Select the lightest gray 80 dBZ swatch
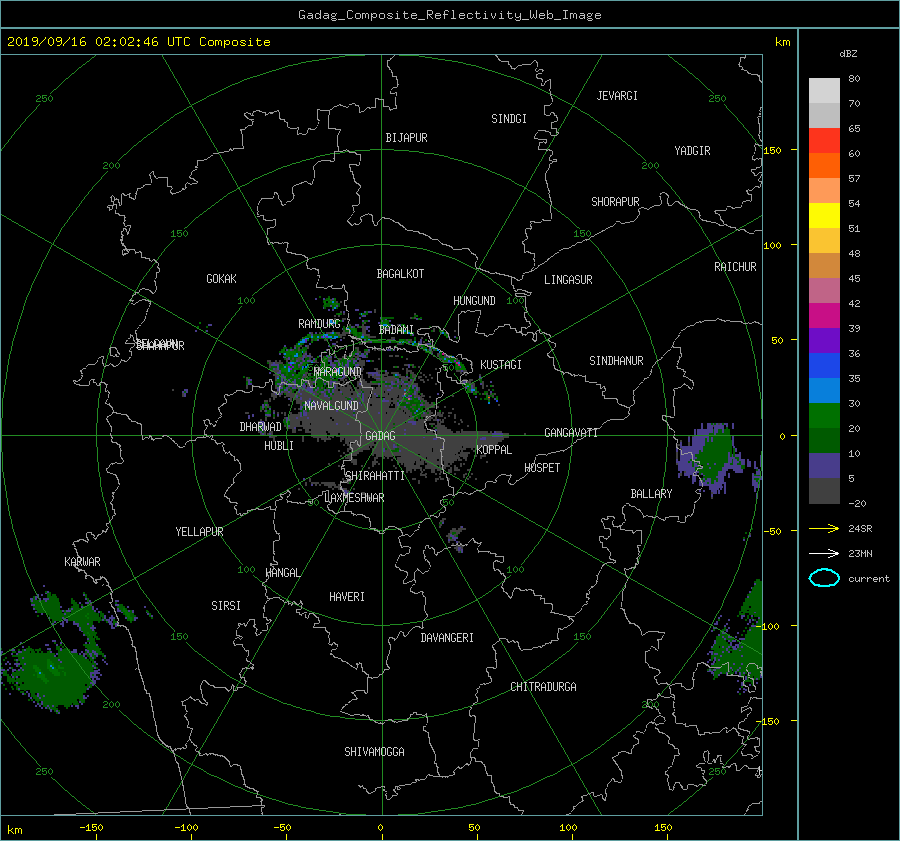The image size is (900, 841). [x=824, y=91]
